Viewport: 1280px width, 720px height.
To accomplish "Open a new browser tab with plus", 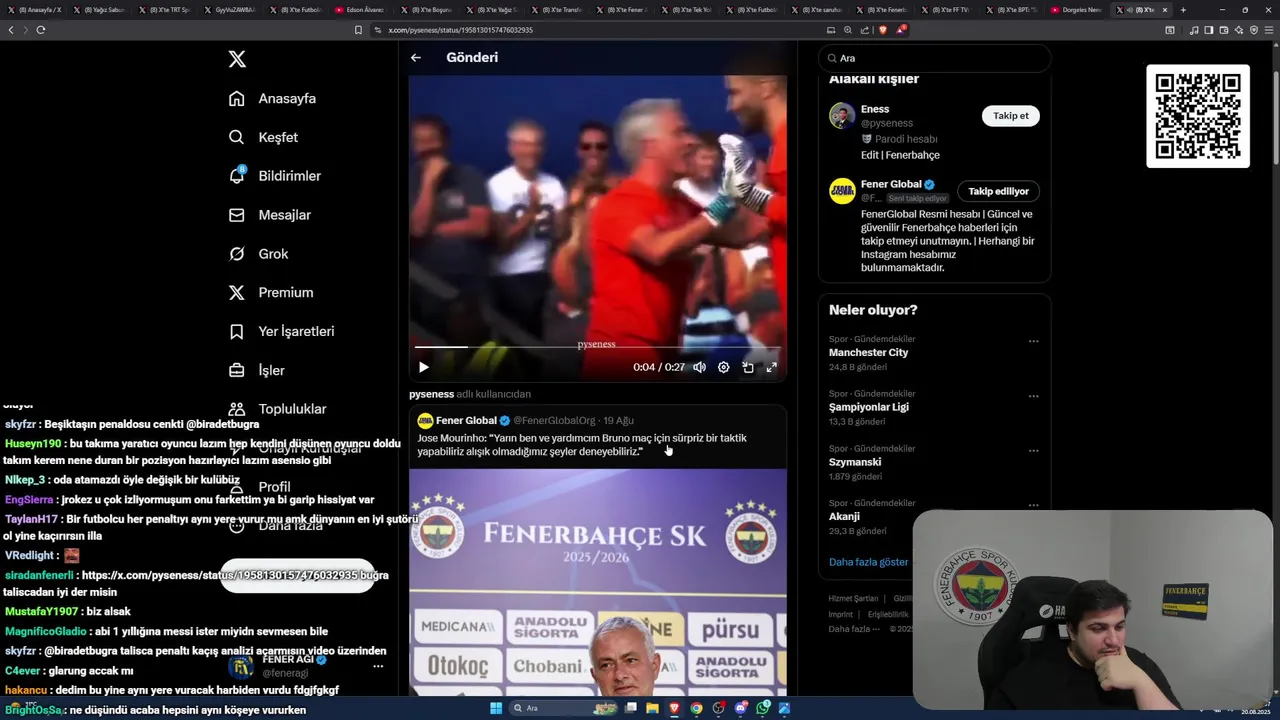I will [1183, 10].
